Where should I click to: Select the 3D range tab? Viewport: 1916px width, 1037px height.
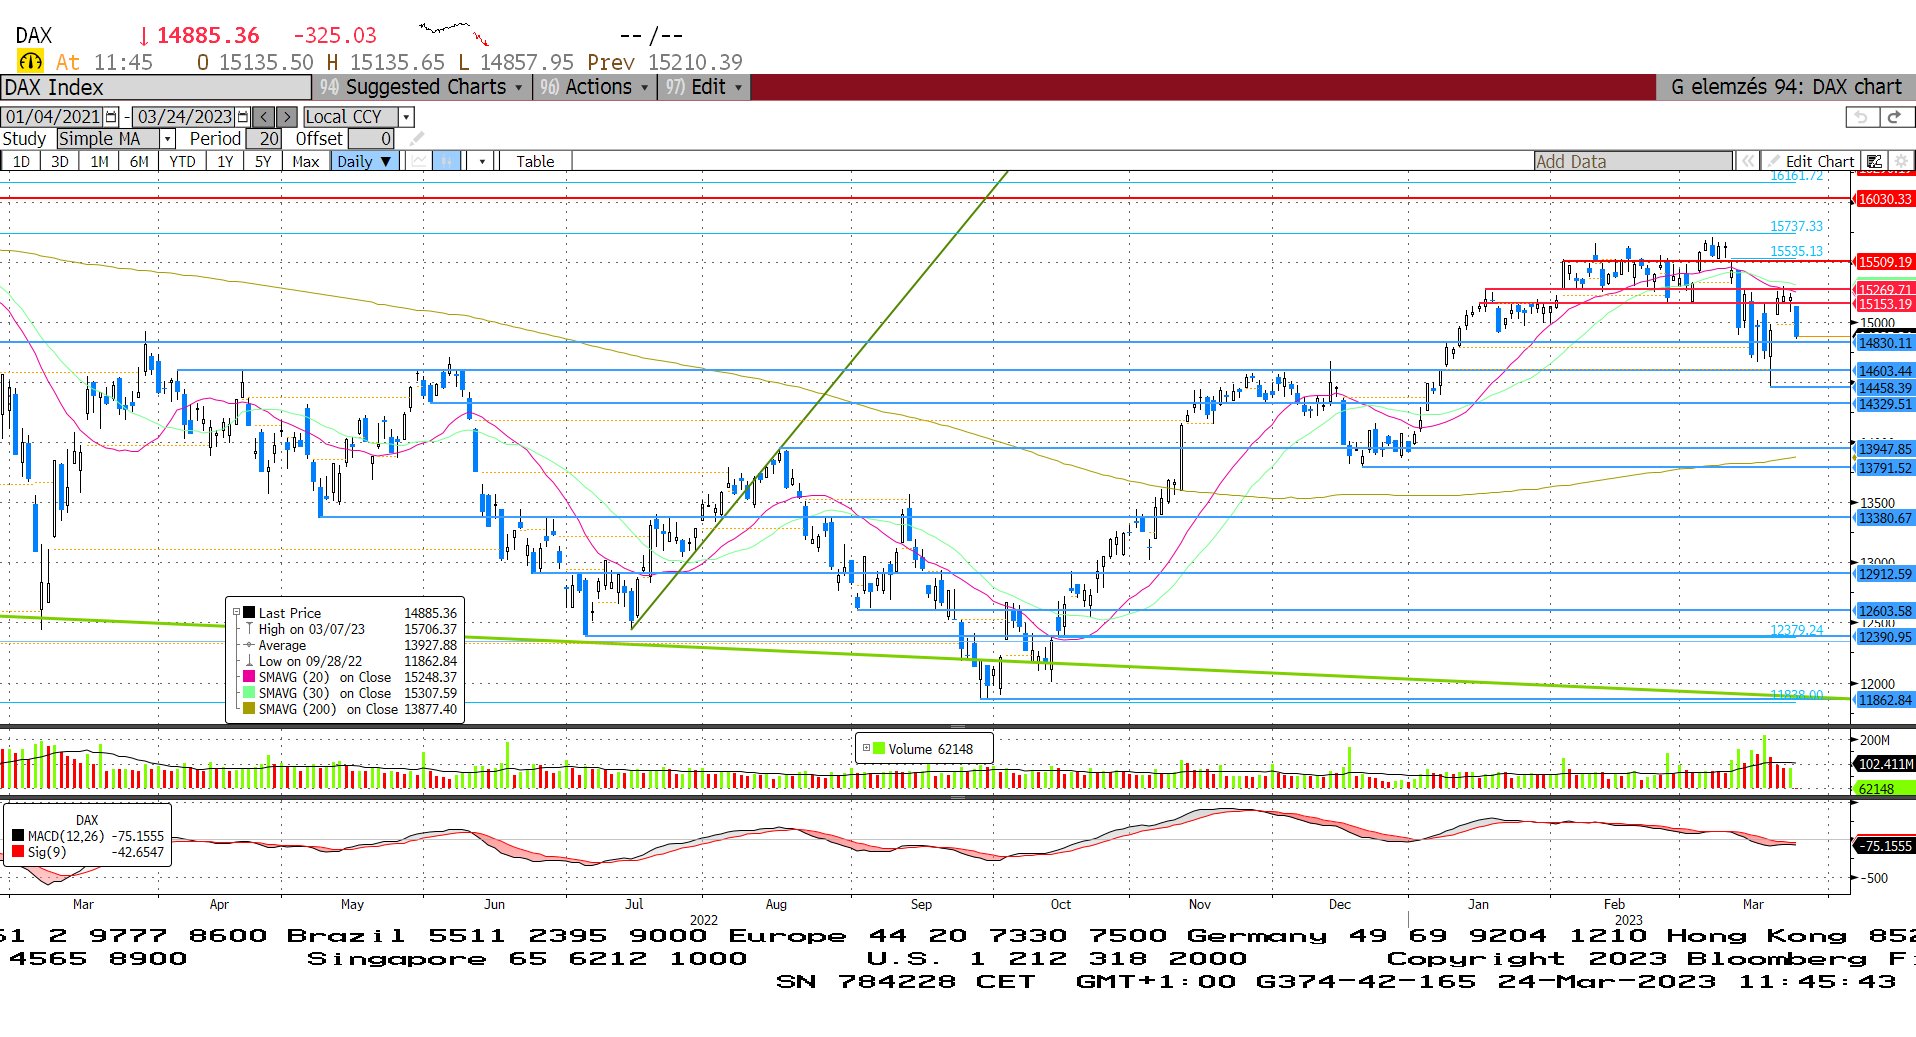pyautogui.click(x=59, y=161)
